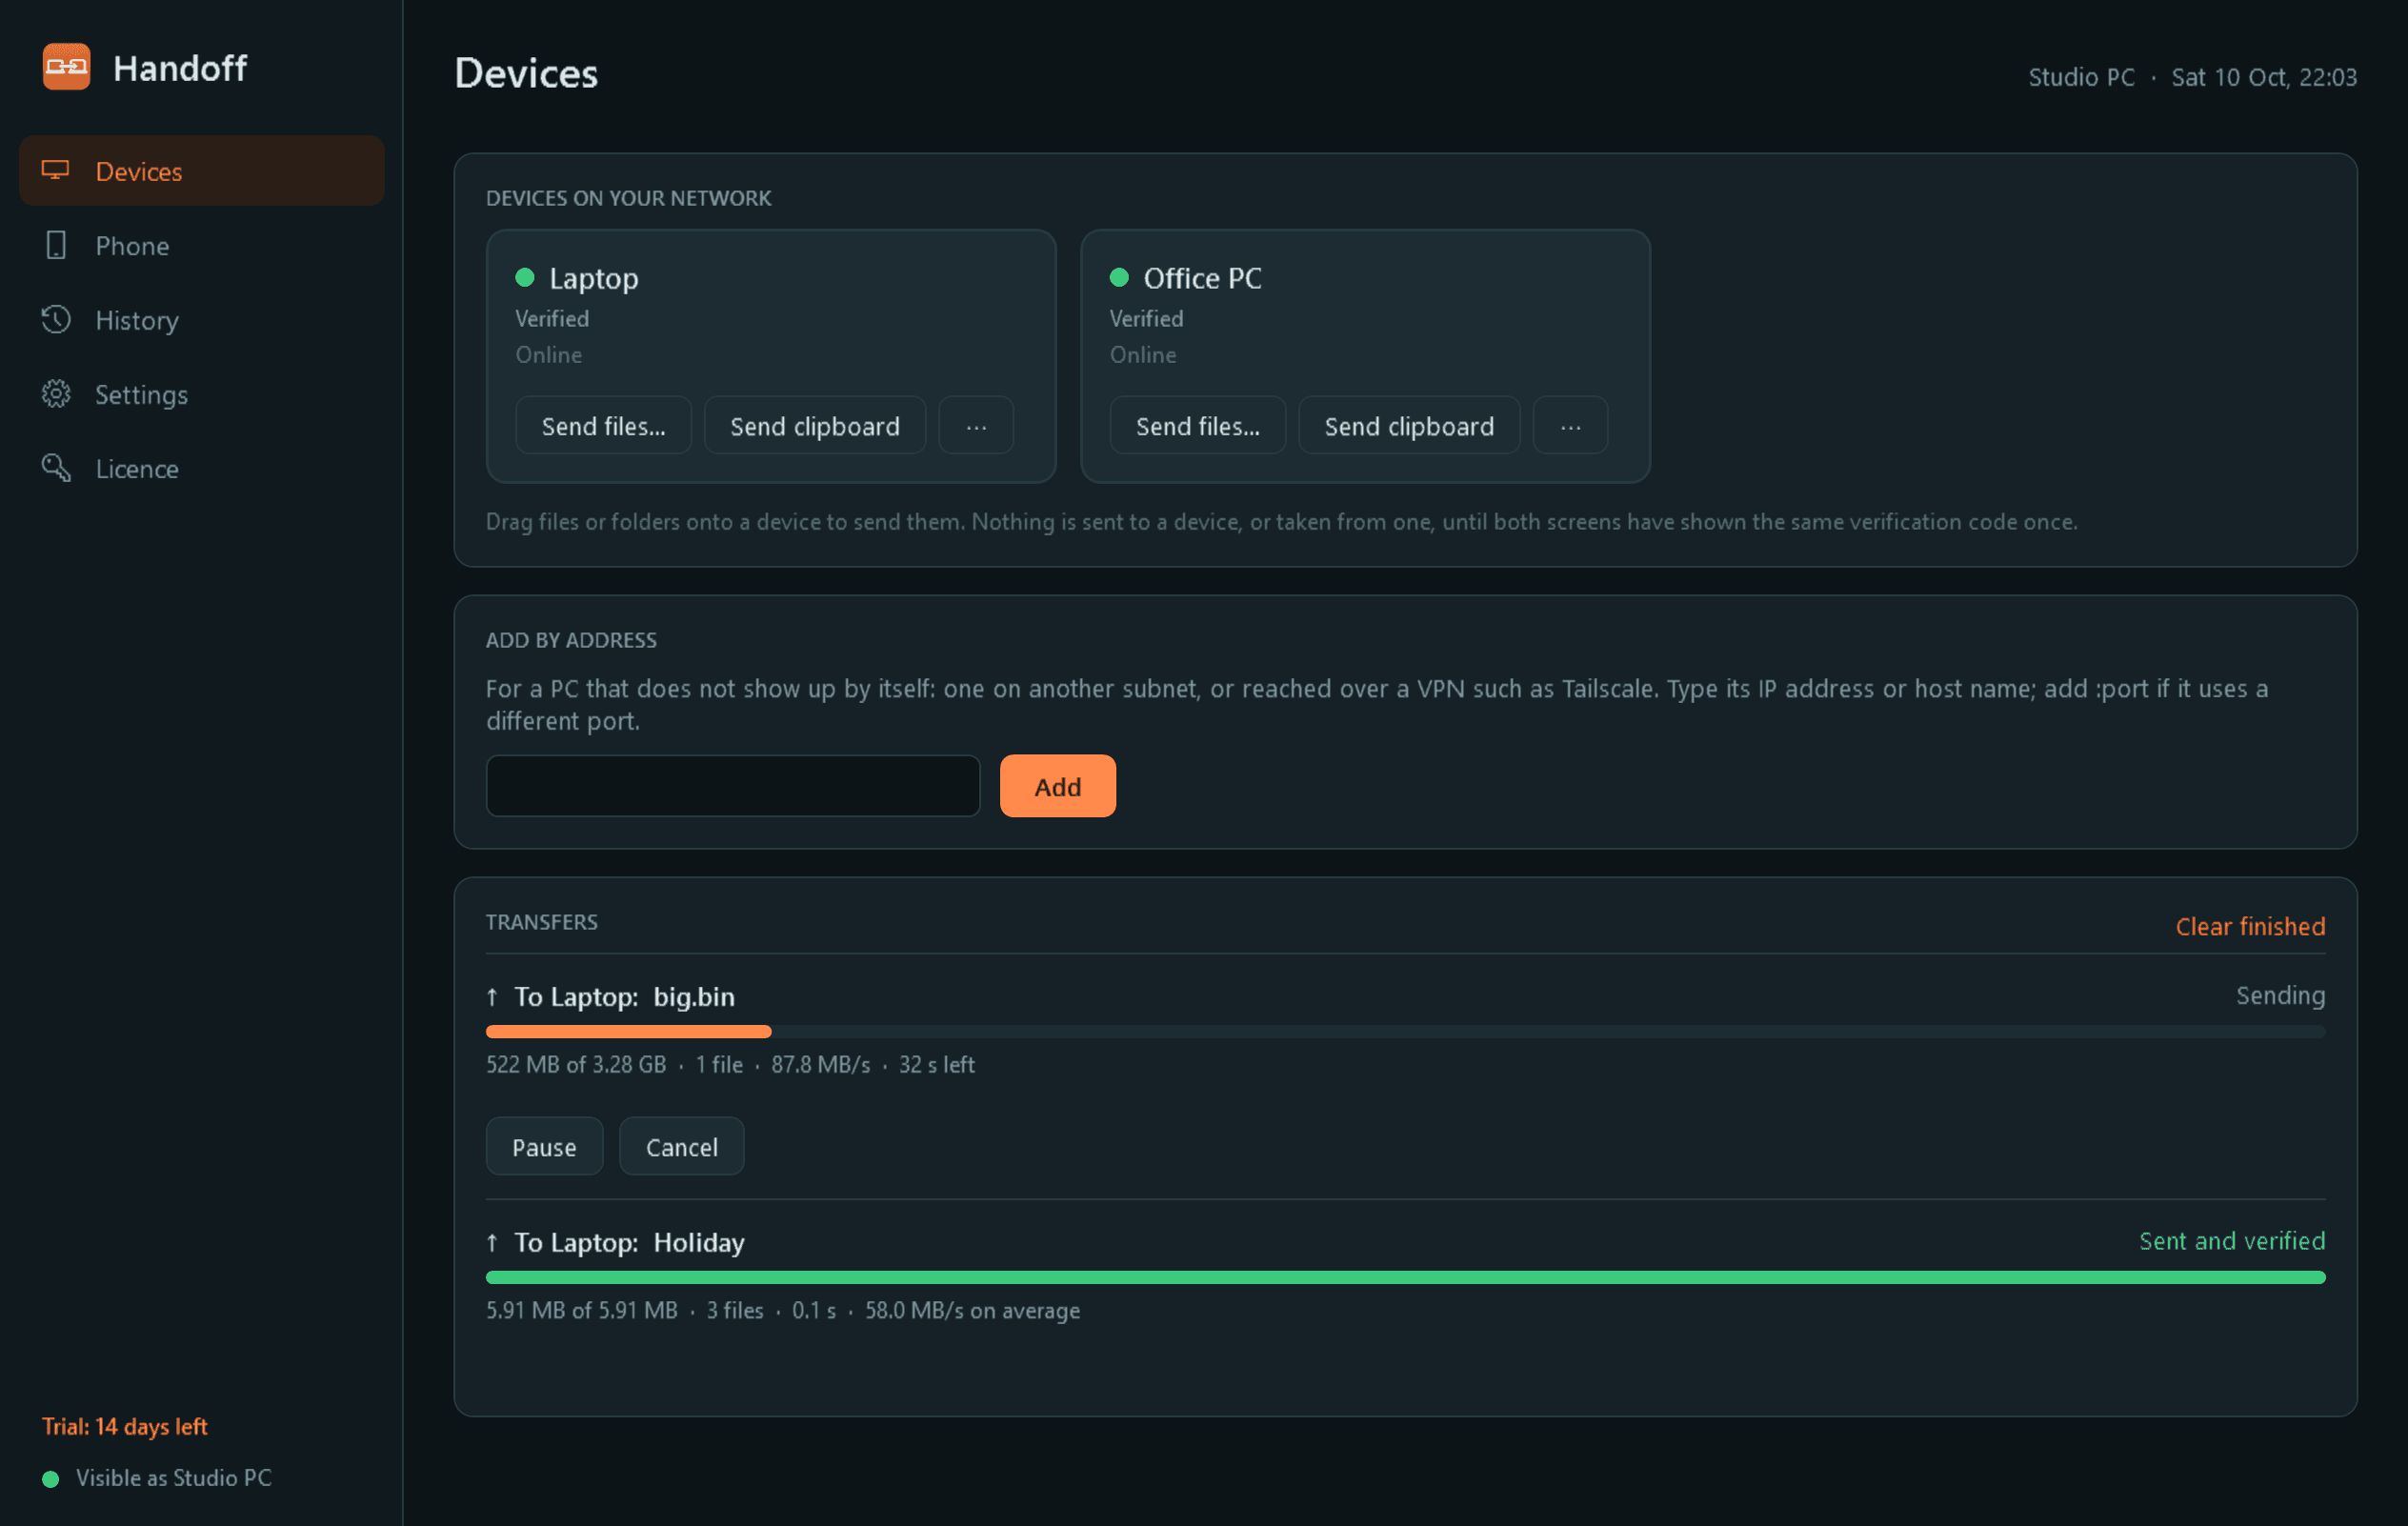Image resolution: width=2408 pixels, height=1526 pixels.
Task: Focus the add by address input field
Action: tap(733, 786)
